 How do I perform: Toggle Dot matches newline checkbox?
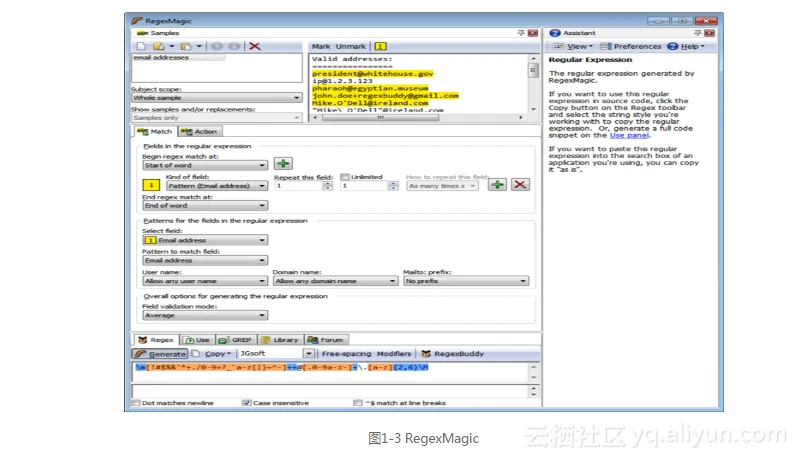click(x=136, y=403)
